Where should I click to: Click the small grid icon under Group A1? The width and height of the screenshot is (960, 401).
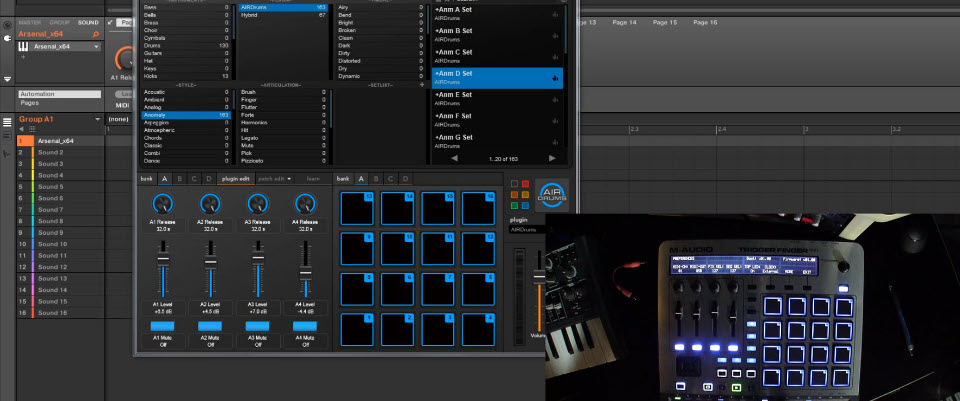32,129
